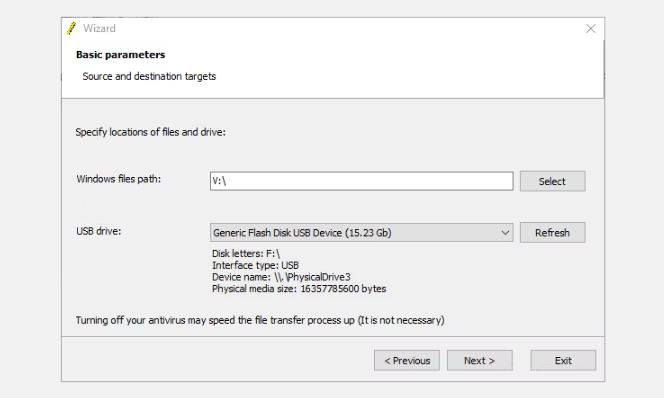664x398 pixels.
Task: Click the pencil Wizard icon in title bar
Action: pyautogui.click(x=72, y=28)
